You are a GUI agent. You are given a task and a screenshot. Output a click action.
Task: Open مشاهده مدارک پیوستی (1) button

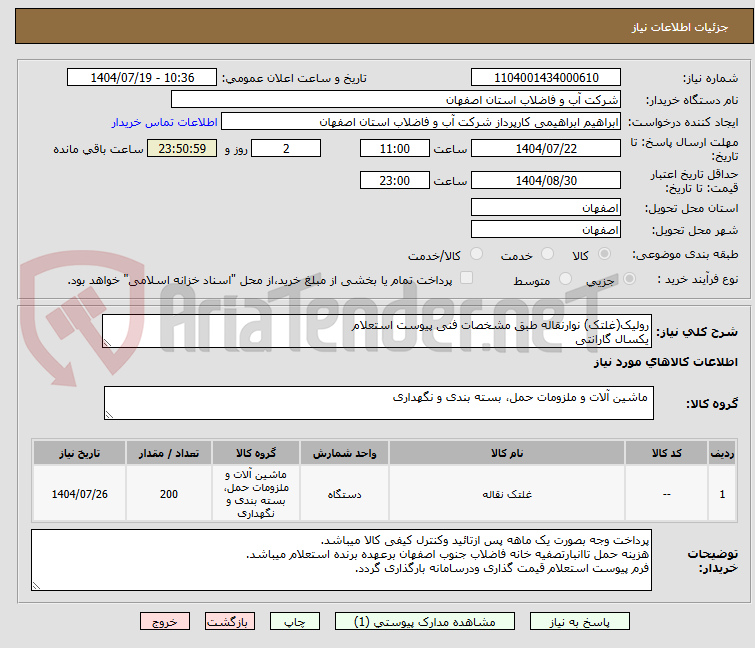(x=425, y=622)
